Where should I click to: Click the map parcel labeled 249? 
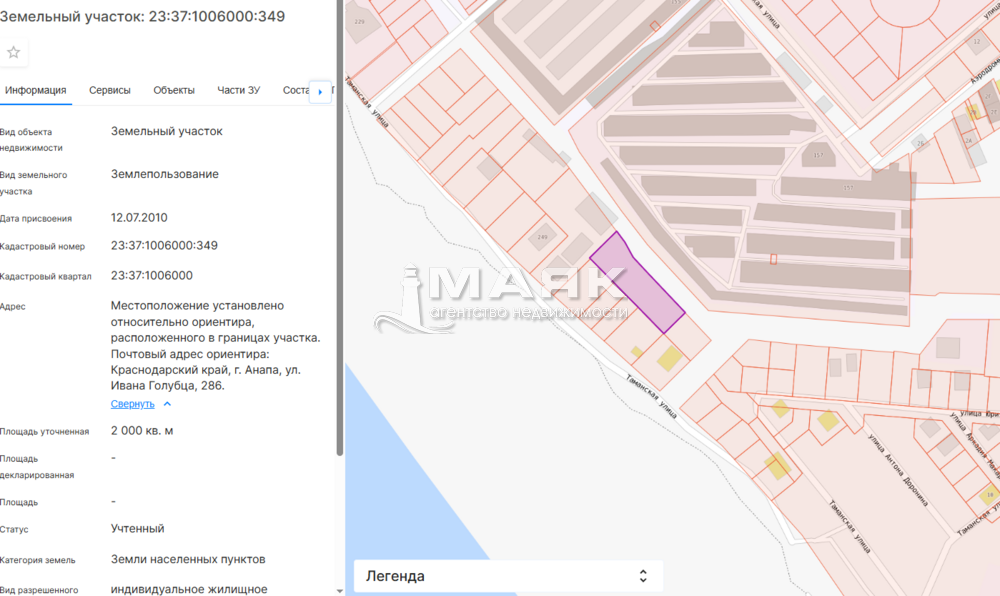click(543, 237)
